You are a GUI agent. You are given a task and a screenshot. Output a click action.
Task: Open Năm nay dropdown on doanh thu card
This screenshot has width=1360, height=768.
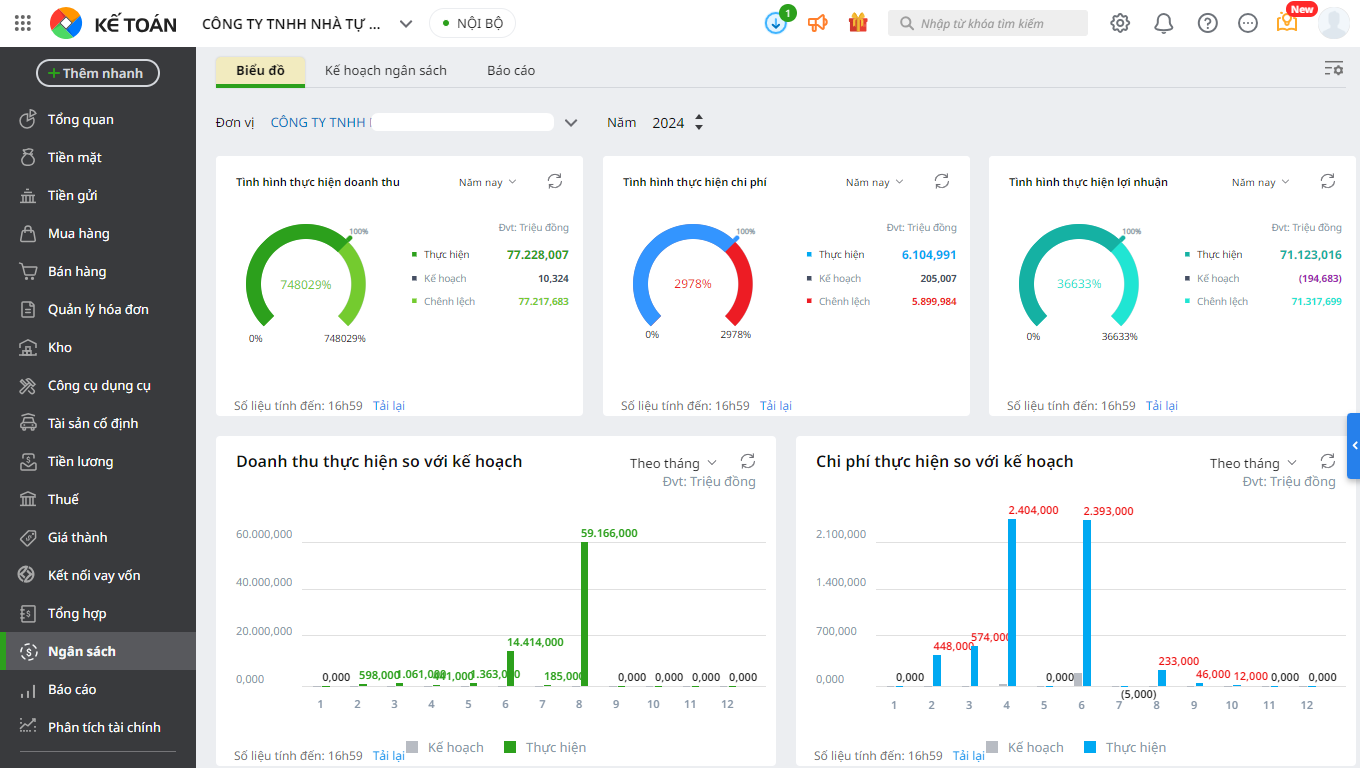pyautogui.click(x=488, y=182)
